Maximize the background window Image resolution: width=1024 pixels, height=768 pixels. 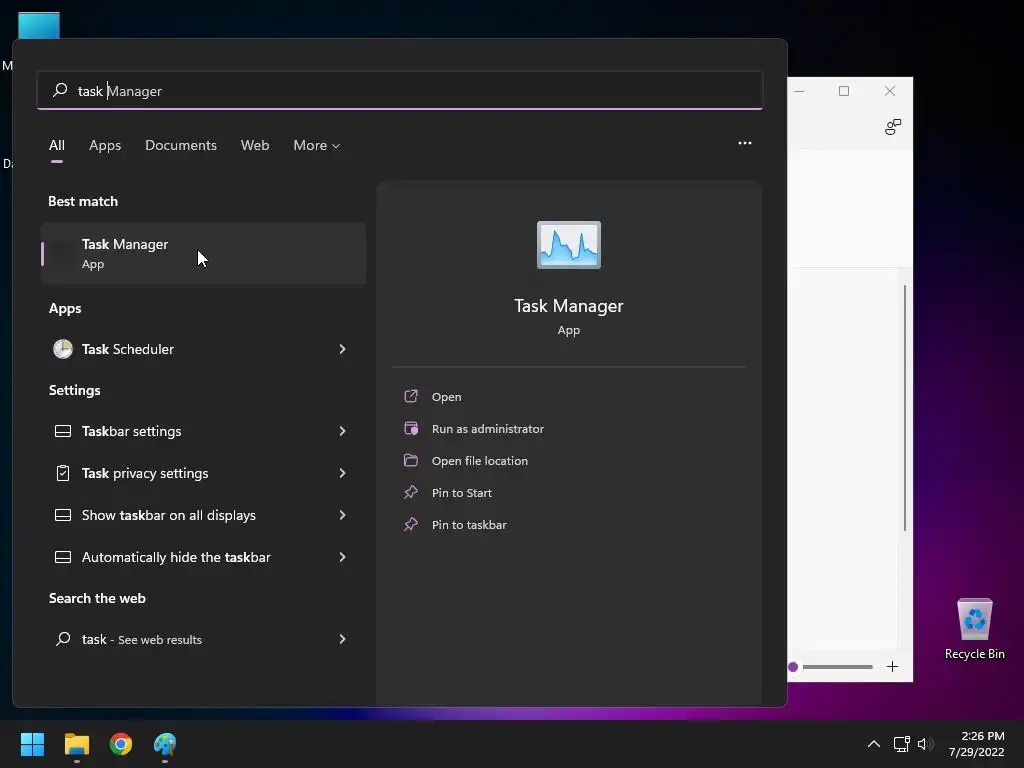coord(844,91)
